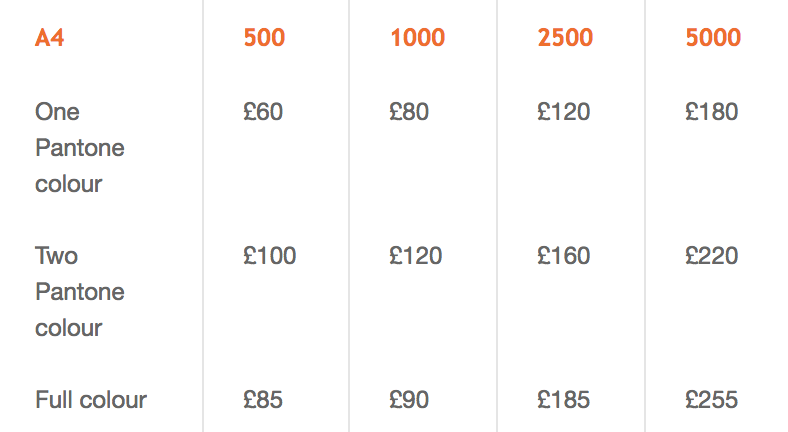Select the 5000 quantity column header
The image size is (788, 432).
(713, 38)
